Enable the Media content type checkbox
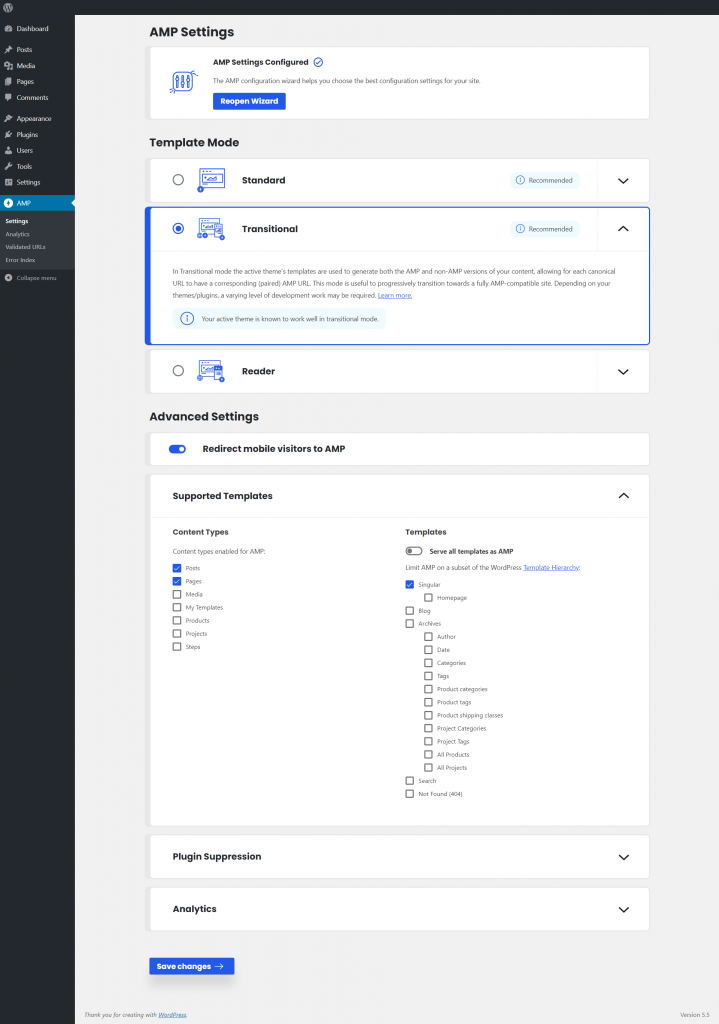This screenshot has width=719, height=1024. click(178, 594)
